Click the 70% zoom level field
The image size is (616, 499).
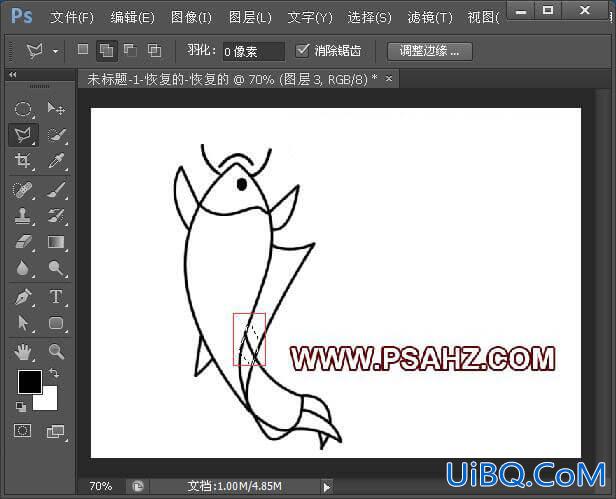[x=101, y=486]
